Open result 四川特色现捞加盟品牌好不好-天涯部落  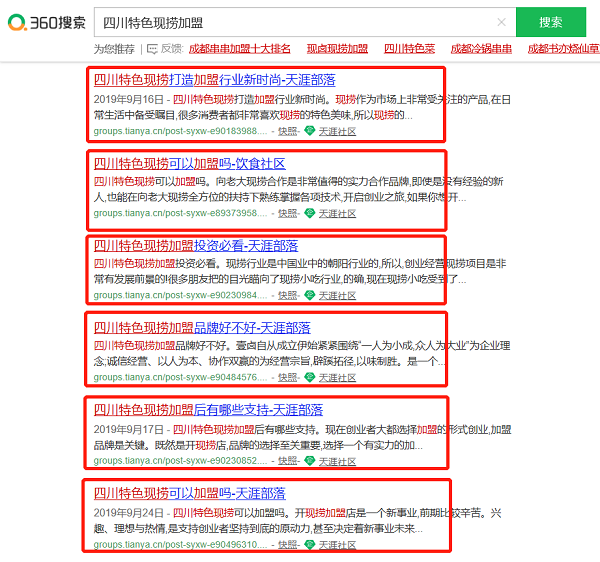(201, 328)
